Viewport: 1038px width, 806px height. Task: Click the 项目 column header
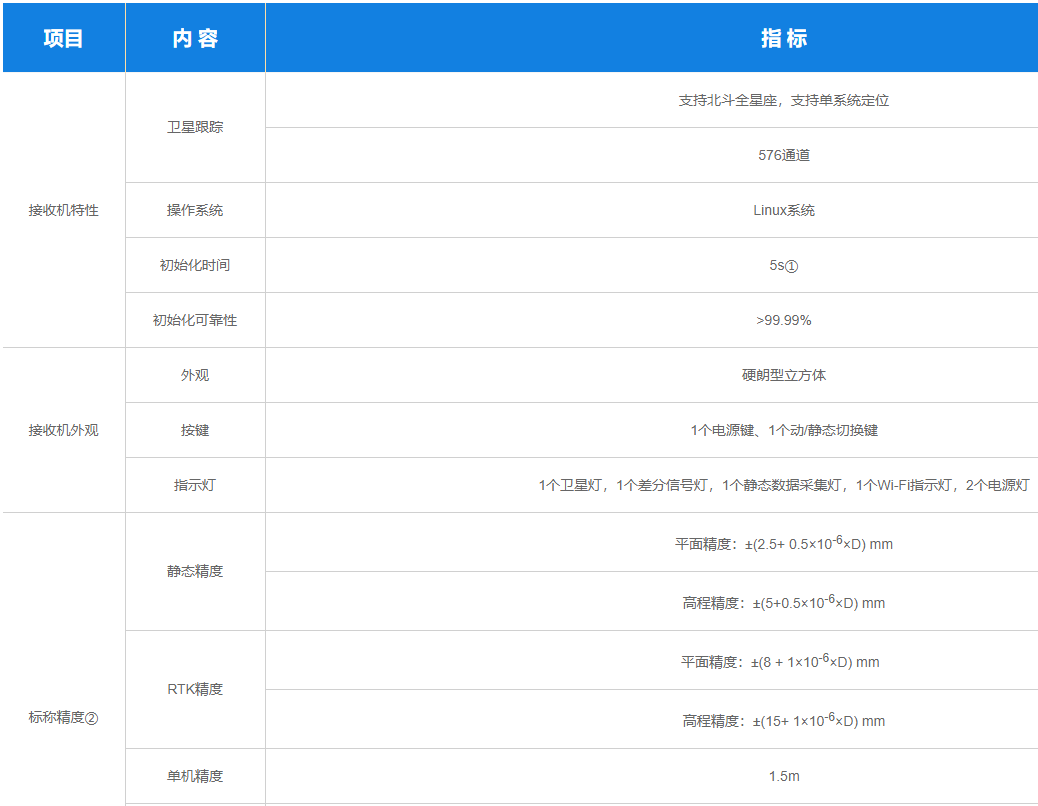click(63, 39)
